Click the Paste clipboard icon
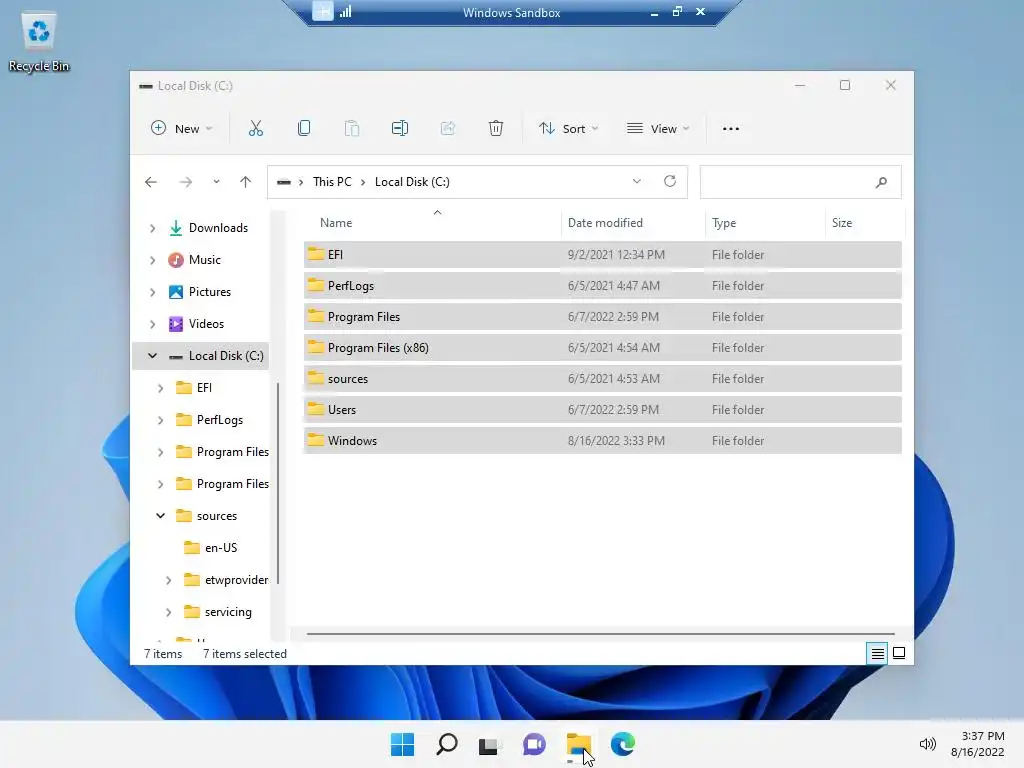 coord(351,129)
